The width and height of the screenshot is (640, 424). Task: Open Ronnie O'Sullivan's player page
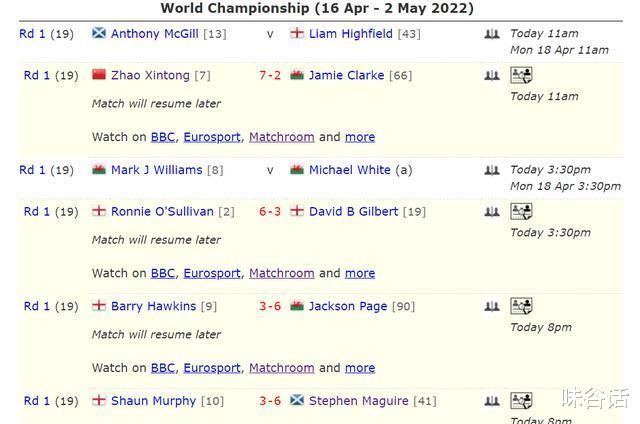click(162, 211)
